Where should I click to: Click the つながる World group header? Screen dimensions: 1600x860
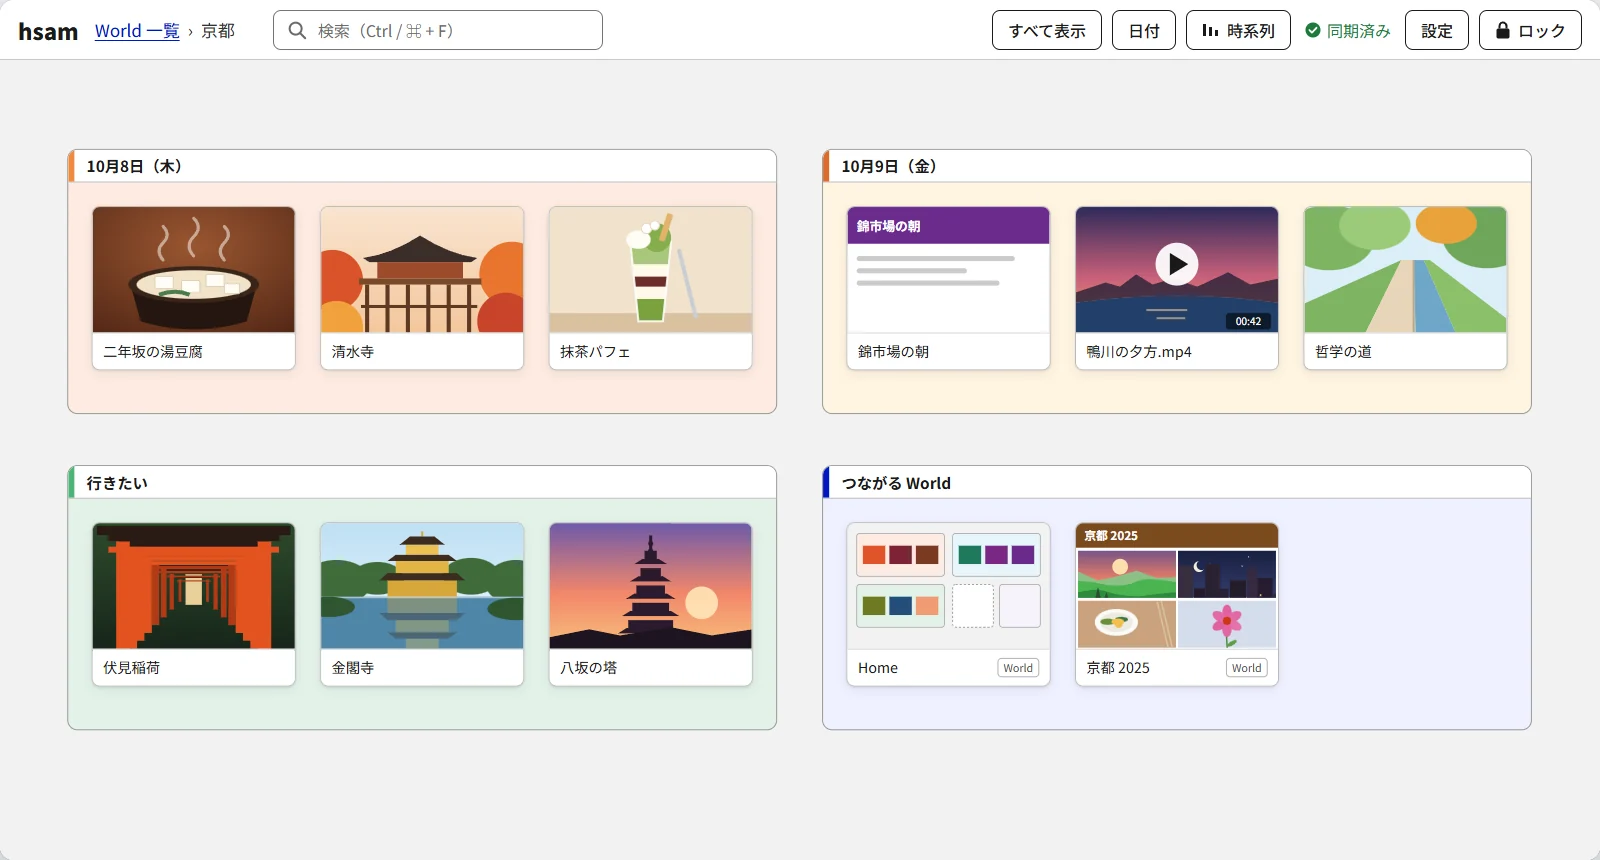pos(1177,482)
